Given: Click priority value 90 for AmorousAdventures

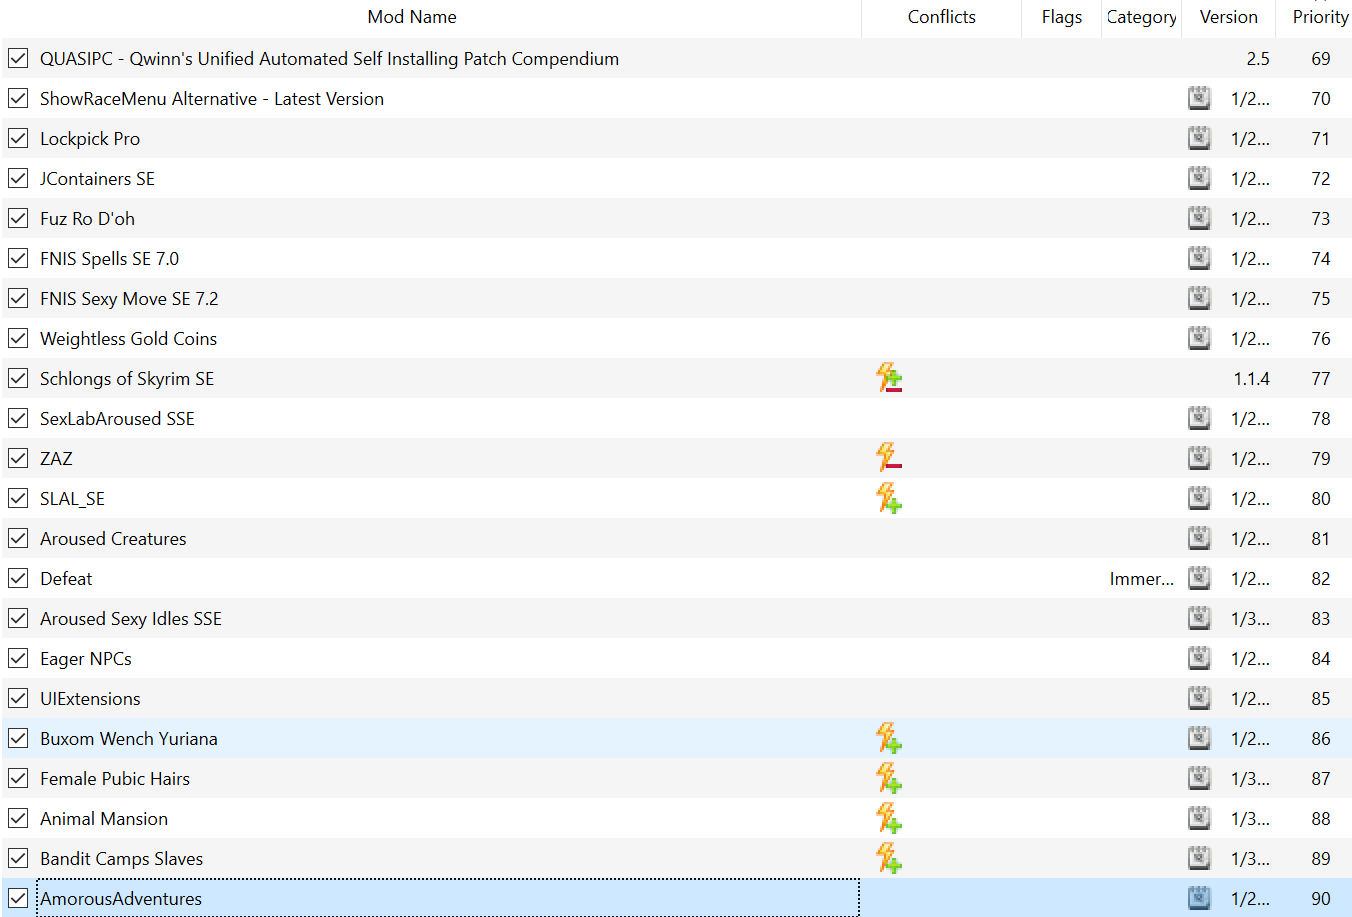Looking at the screenshot, I should pyautogui.click(x=1321, y=899).
